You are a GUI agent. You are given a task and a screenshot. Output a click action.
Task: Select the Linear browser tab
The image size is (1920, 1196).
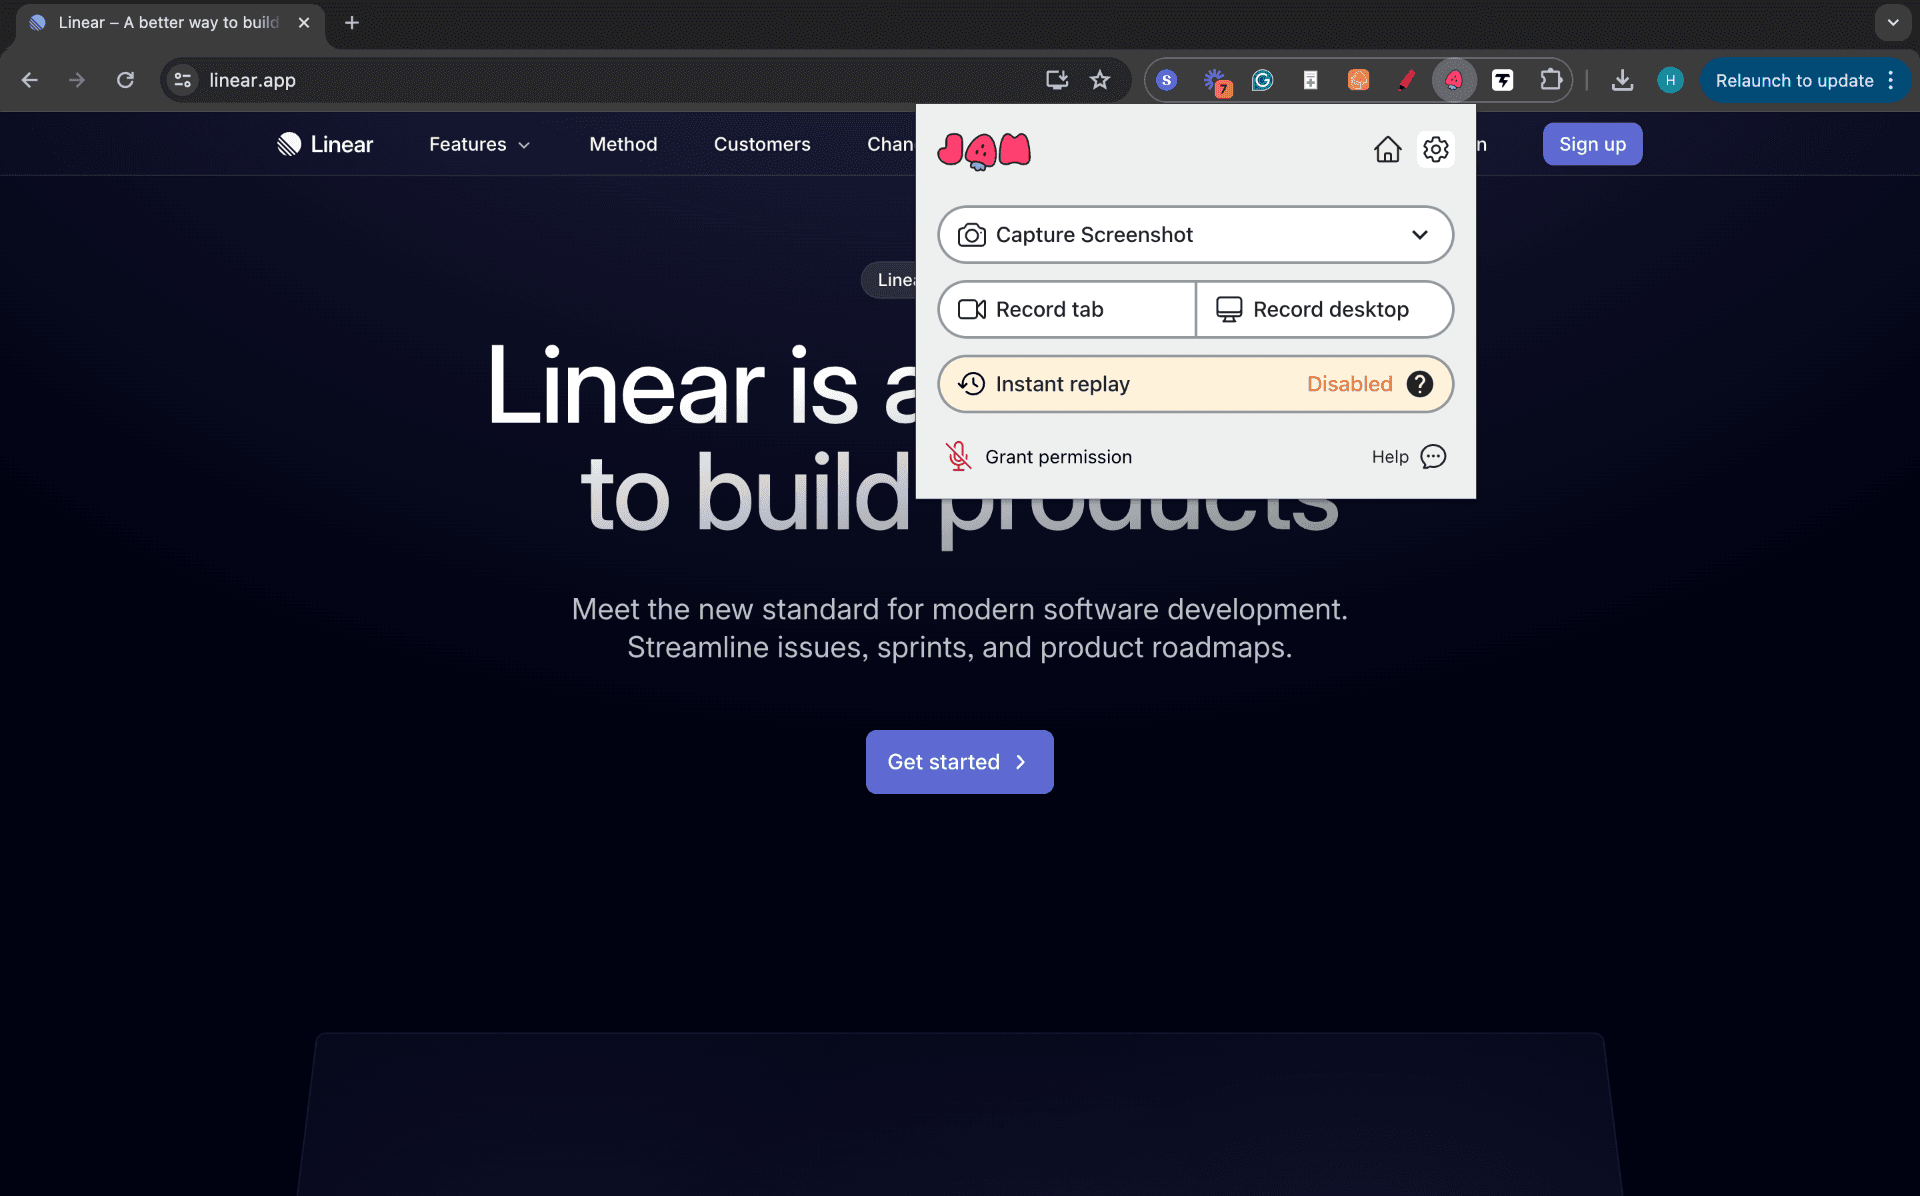pyautogui.click(x=168, y=22)
